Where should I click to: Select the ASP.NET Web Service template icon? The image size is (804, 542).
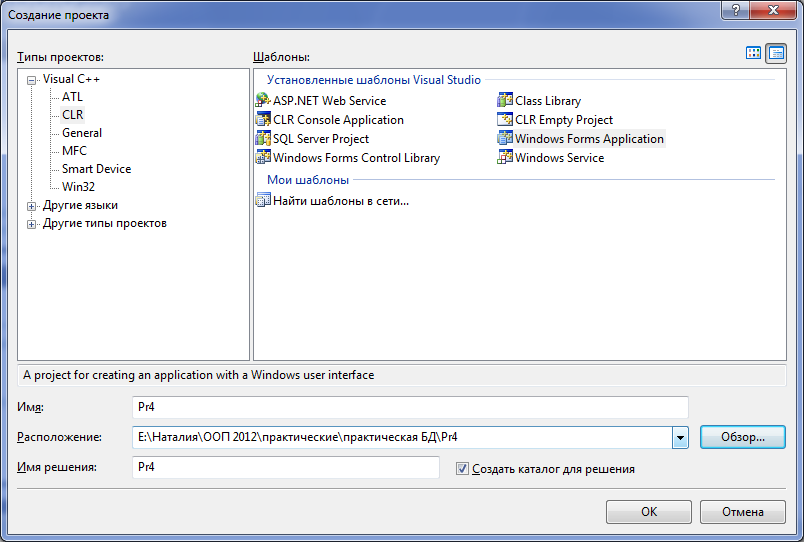click(263, 100)
